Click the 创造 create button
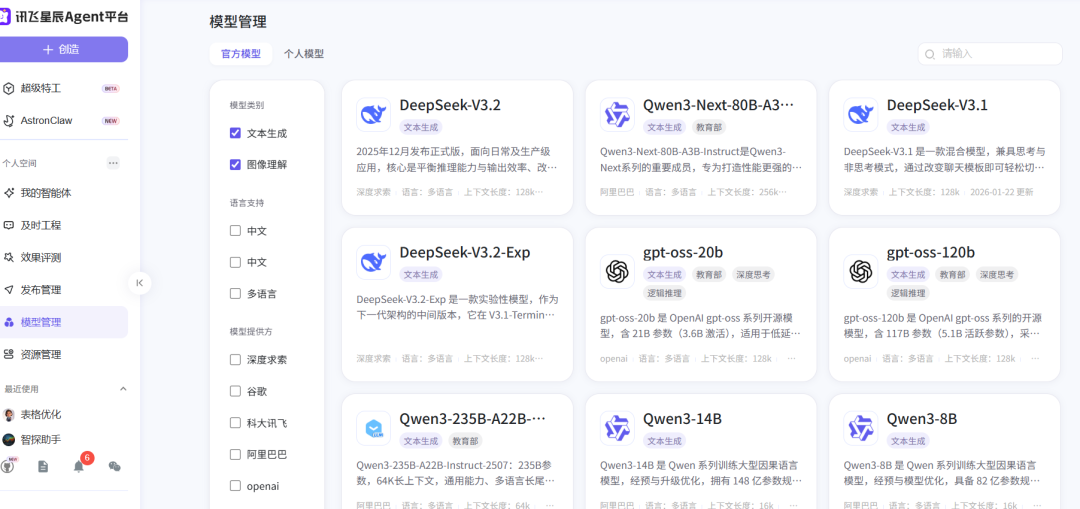The width and height of the screenshot is (1080, 509). pyautogui.click(x=61, y=50)
